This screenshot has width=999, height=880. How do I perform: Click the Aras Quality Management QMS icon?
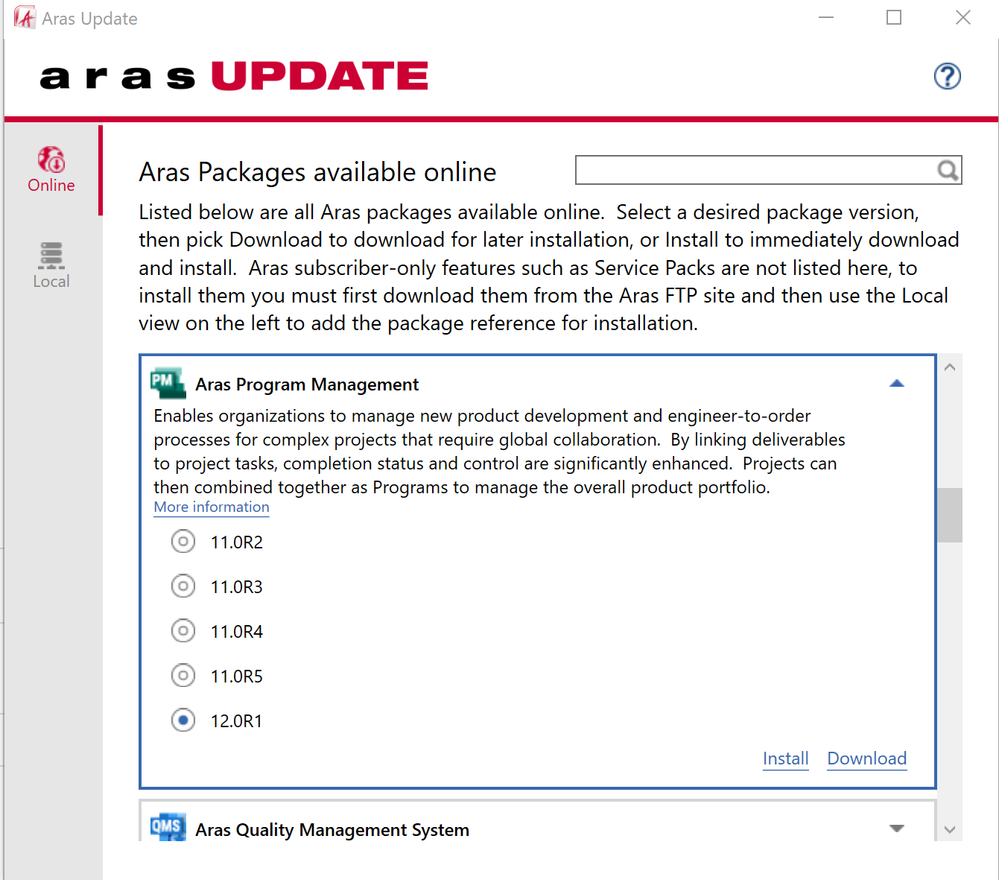[168, 829]
